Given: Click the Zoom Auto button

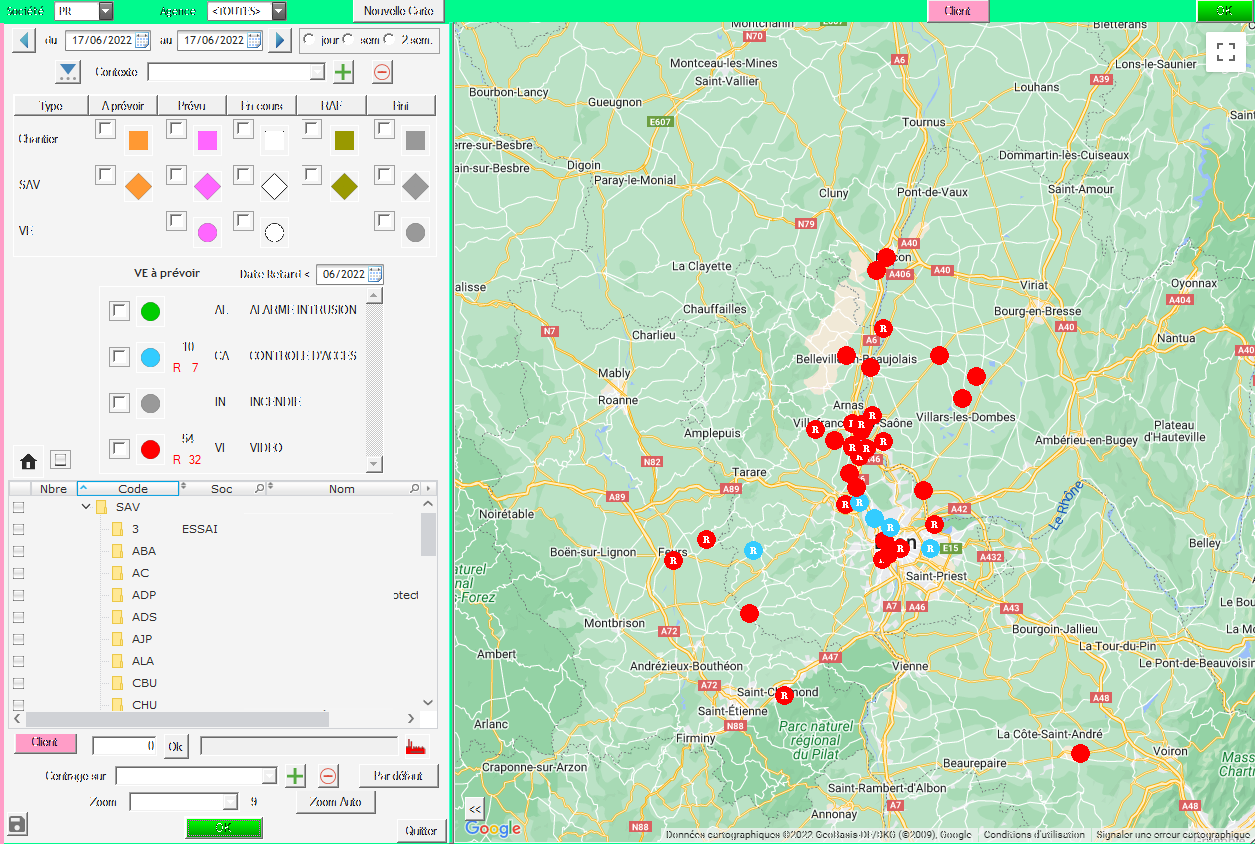Looking at the screenshot, I should click(336, 802).
